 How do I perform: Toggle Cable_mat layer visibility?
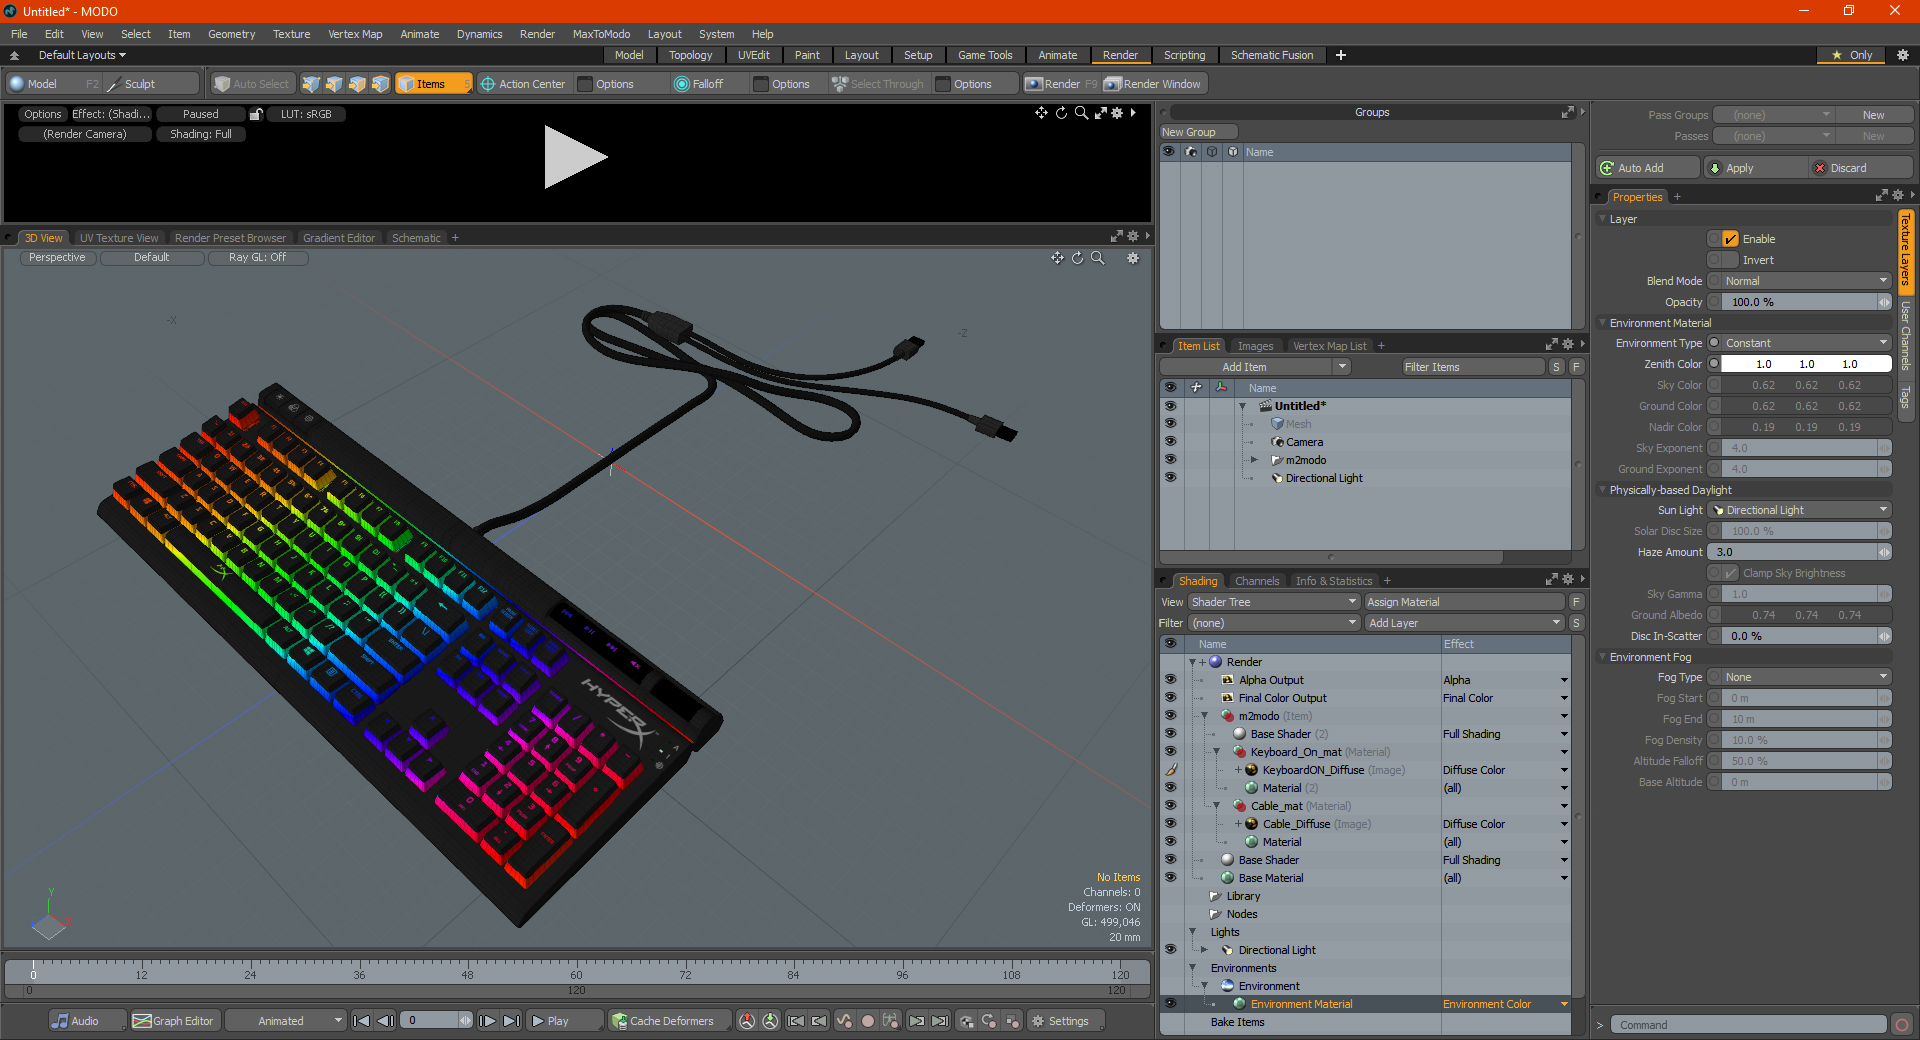click(1170, 806)
